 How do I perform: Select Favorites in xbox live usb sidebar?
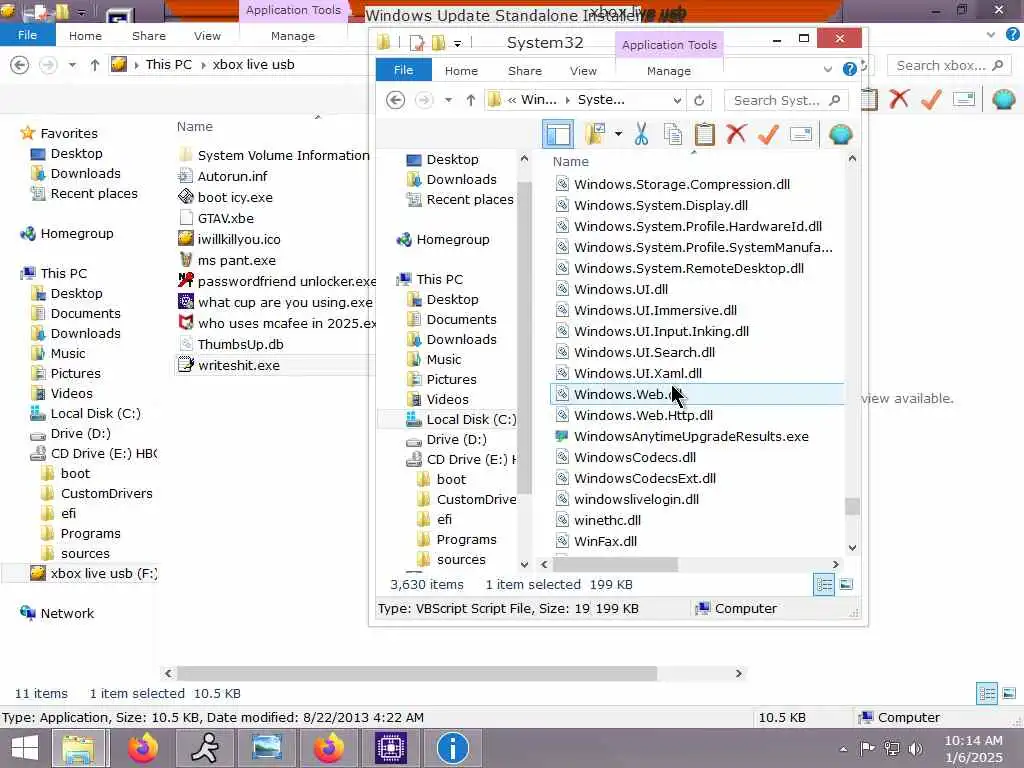click(69, 133)
